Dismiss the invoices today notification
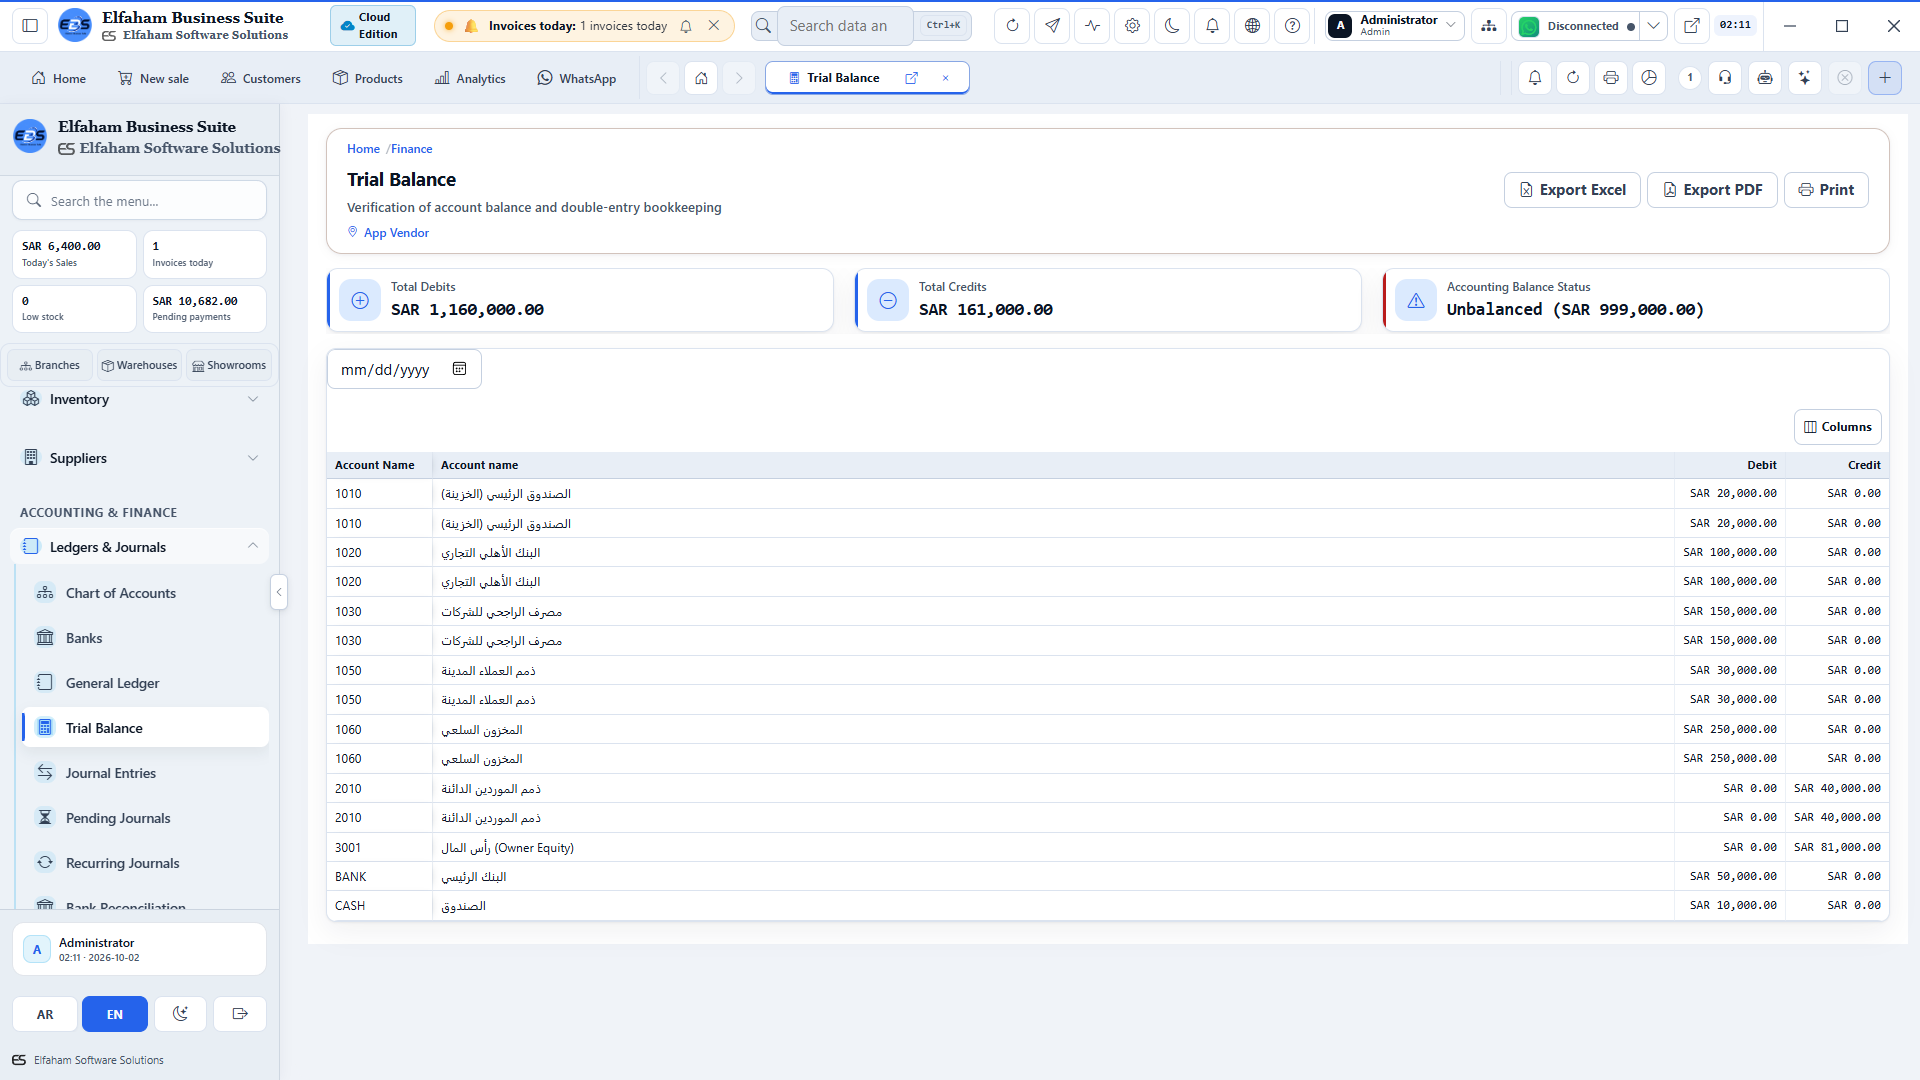Viewport: 1920px width, 1080px height. coord(714,26)
